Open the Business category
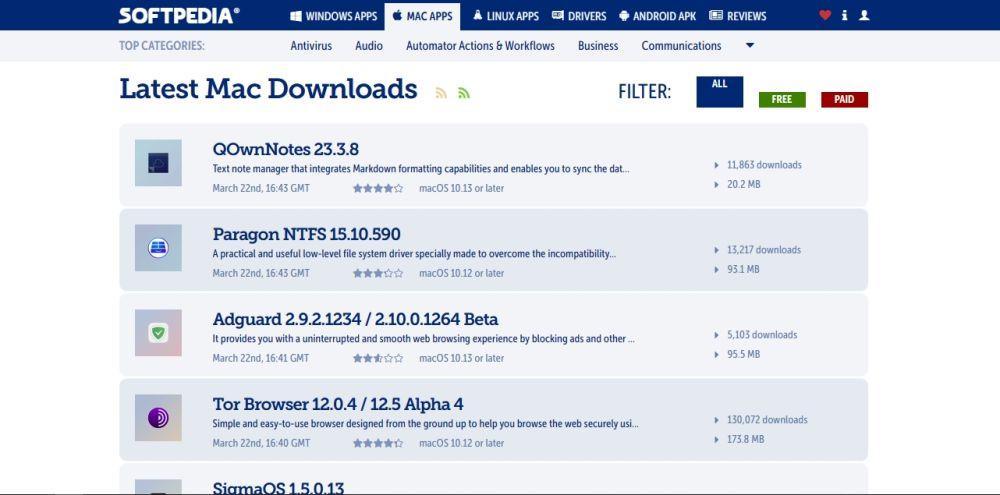 click(x=598, y=46)
